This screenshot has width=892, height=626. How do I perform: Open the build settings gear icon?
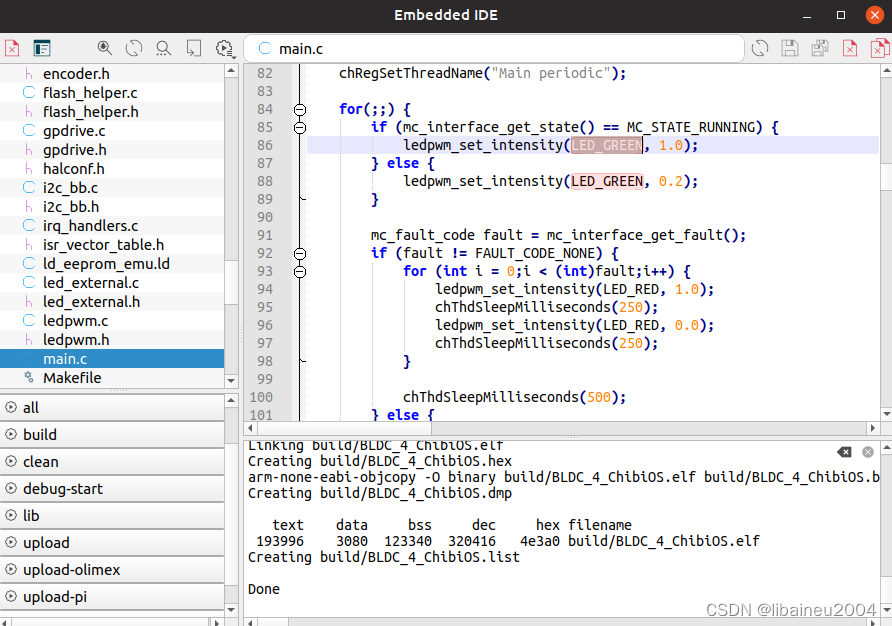(x=225, y=48)
